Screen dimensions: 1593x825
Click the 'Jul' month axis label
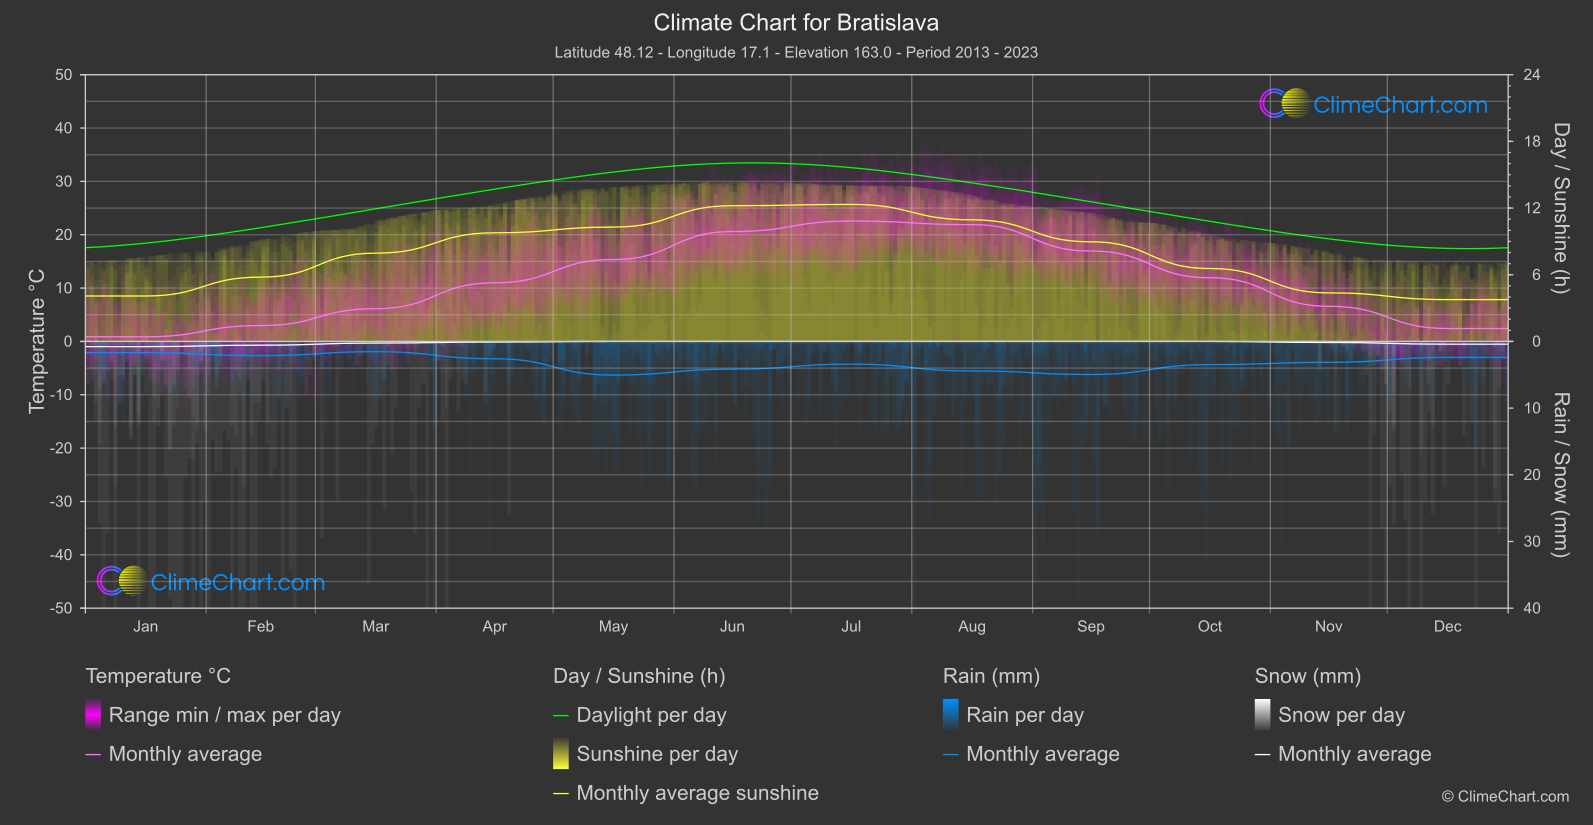coord(851,626)
